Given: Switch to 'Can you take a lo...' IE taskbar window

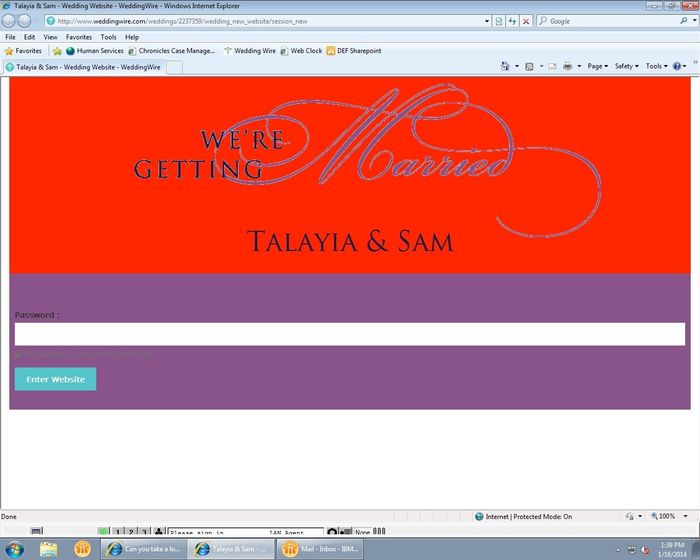Looking at the screenshot, I should coord(143,549).
